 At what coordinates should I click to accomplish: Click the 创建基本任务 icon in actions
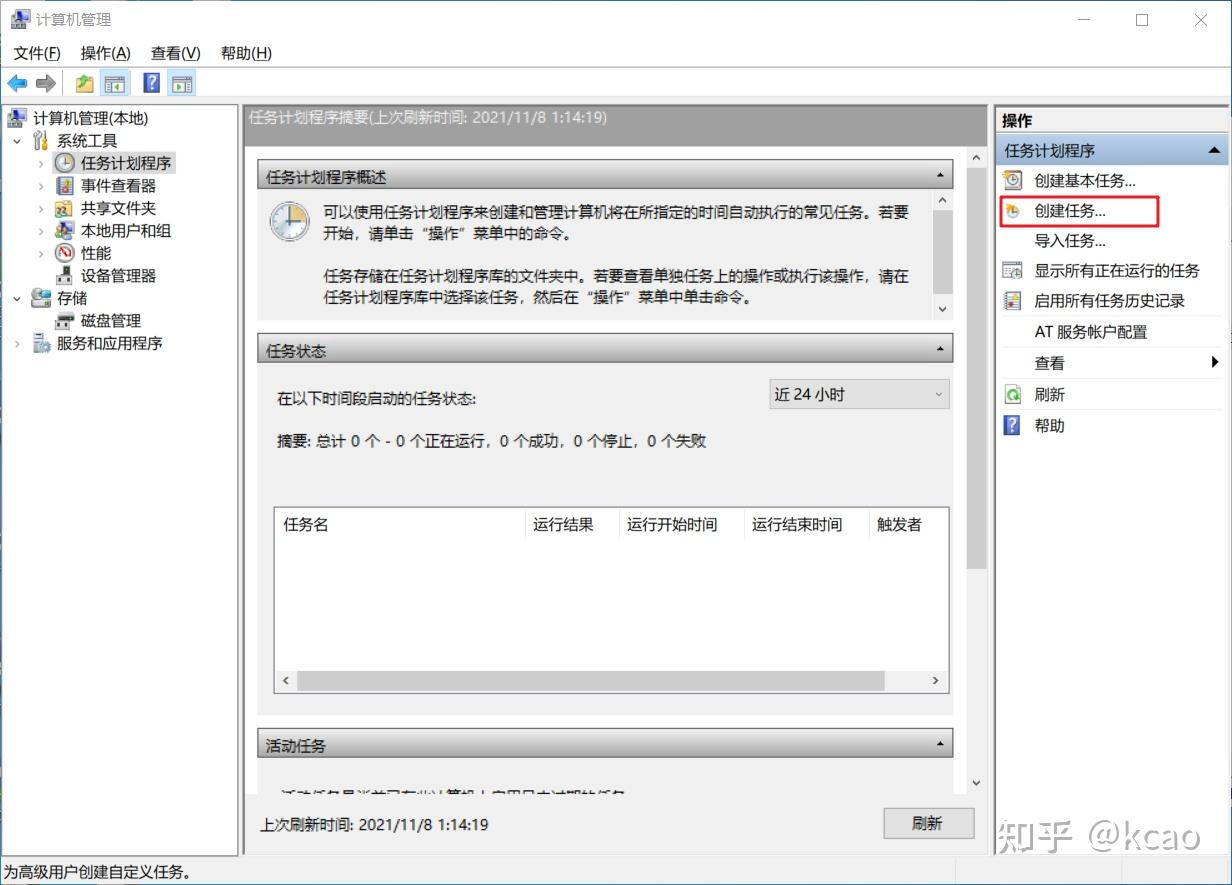pyautogui.click(x=1014, y=181)
